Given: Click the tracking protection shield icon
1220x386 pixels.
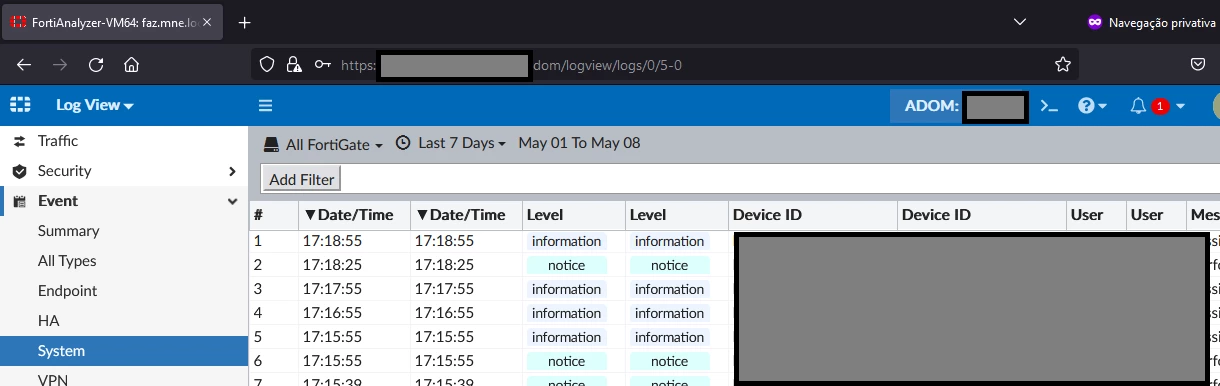Looking at the screenshot, I should point(267,65).
